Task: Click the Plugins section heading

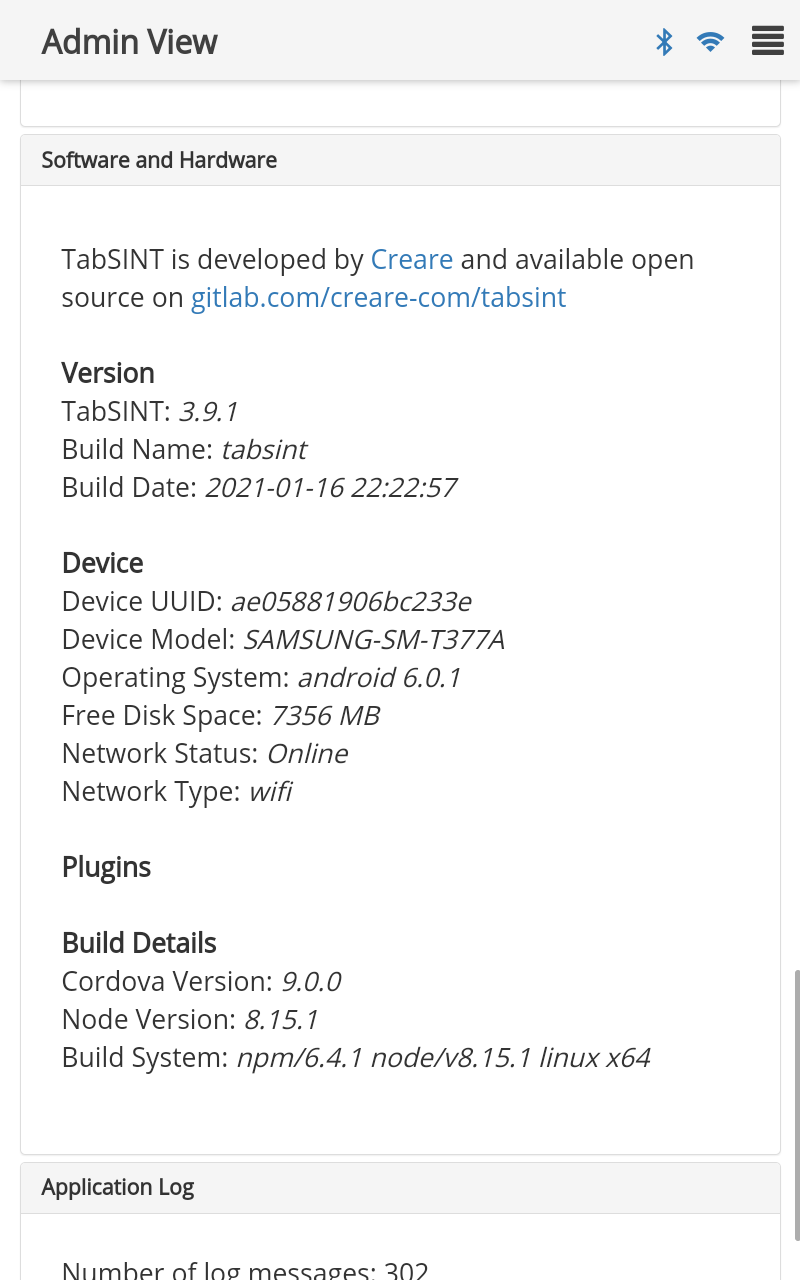Action: [106, 867]
